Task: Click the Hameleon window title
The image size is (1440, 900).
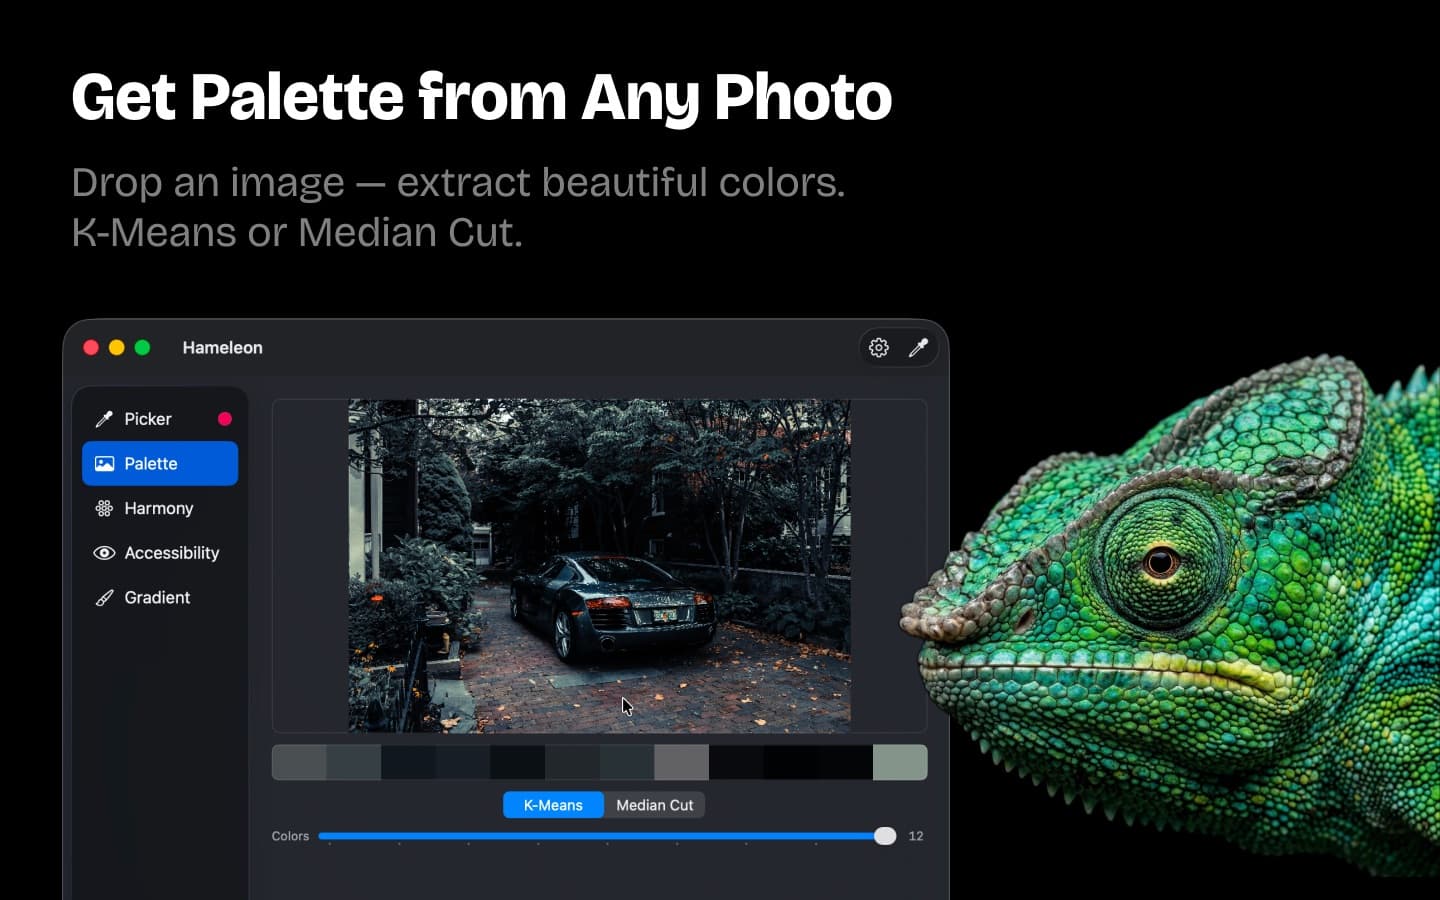Action: click(222, 347)
